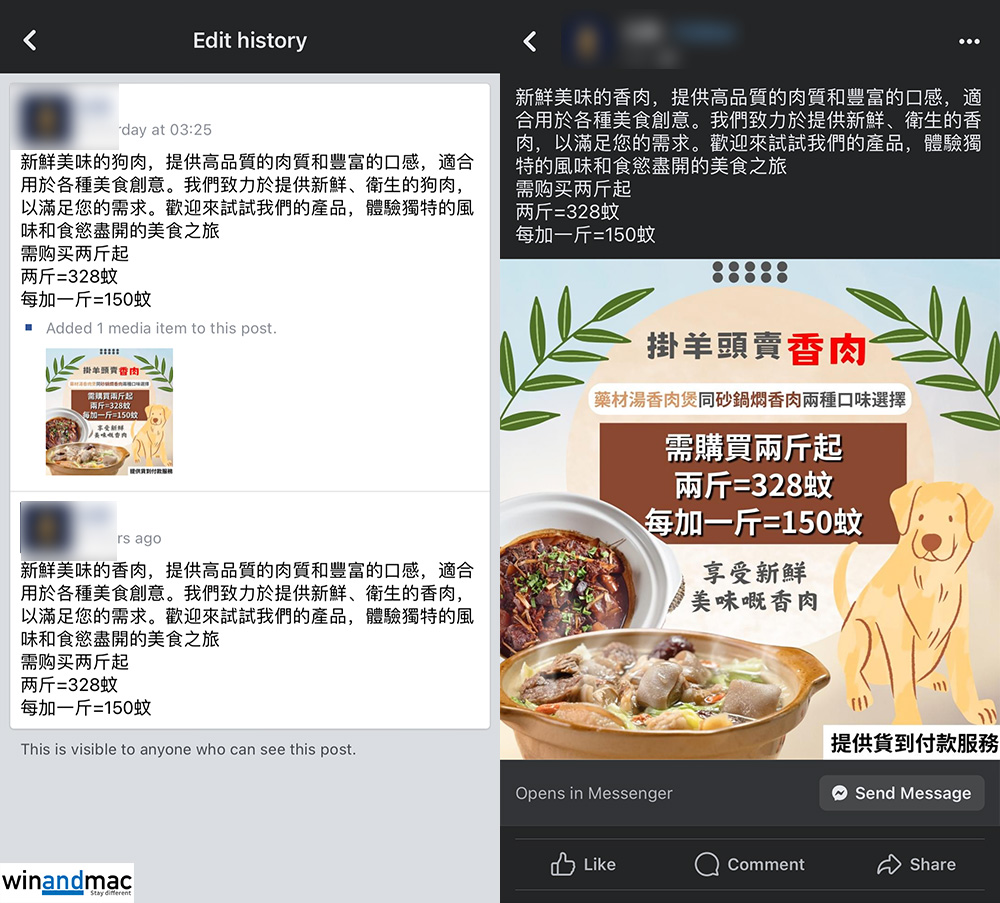Click the blurred profile avatar of first edit
This screenshot has width=1000, height=903.
point(43,119)
